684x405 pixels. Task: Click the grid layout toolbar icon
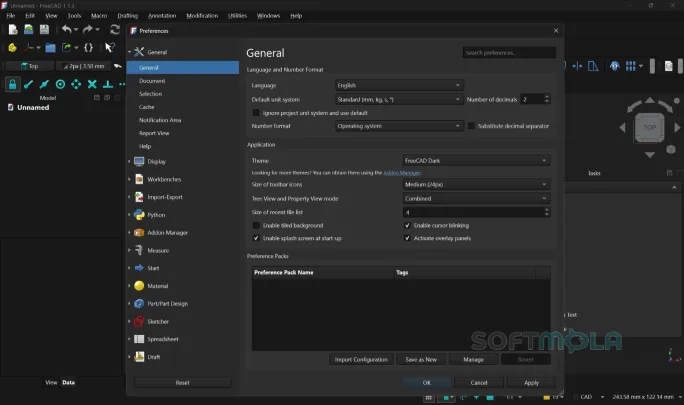point(630,66)
